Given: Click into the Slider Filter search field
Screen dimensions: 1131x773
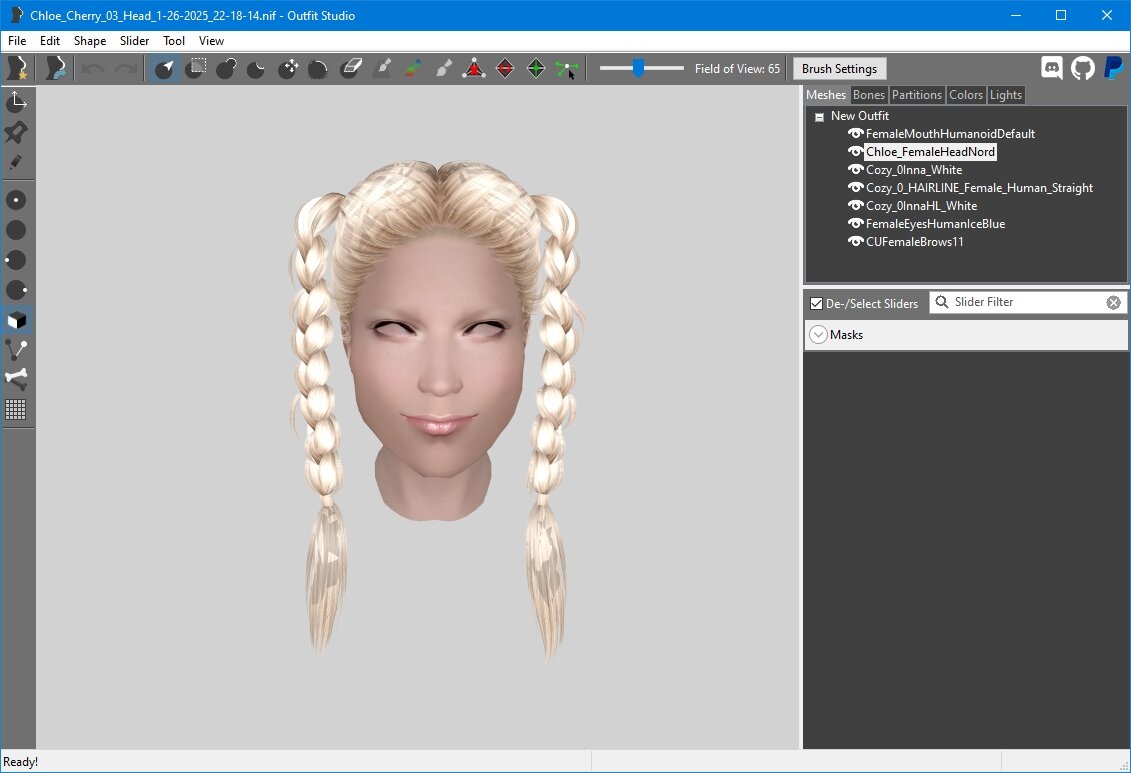Looking at the screenshot, I should [x=1029, y=302].
